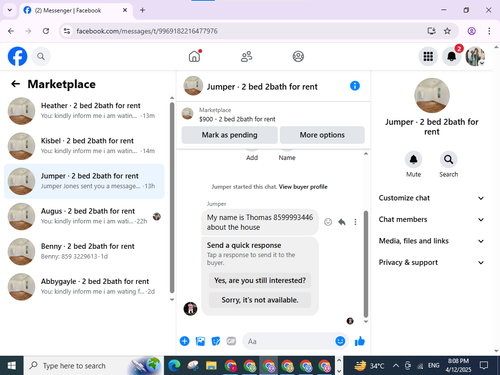Open more options for Thomas message
500x375 pixels.
click(x=355, y=222)
